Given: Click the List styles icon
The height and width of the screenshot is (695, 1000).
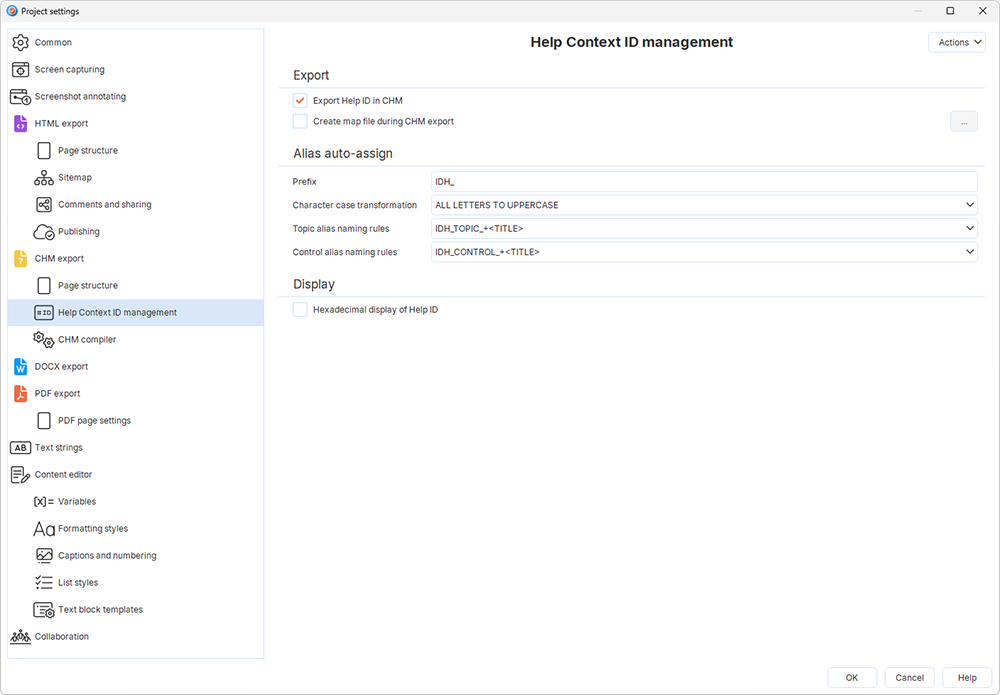Looking at the screenshot, I should (x=44, y=583).
